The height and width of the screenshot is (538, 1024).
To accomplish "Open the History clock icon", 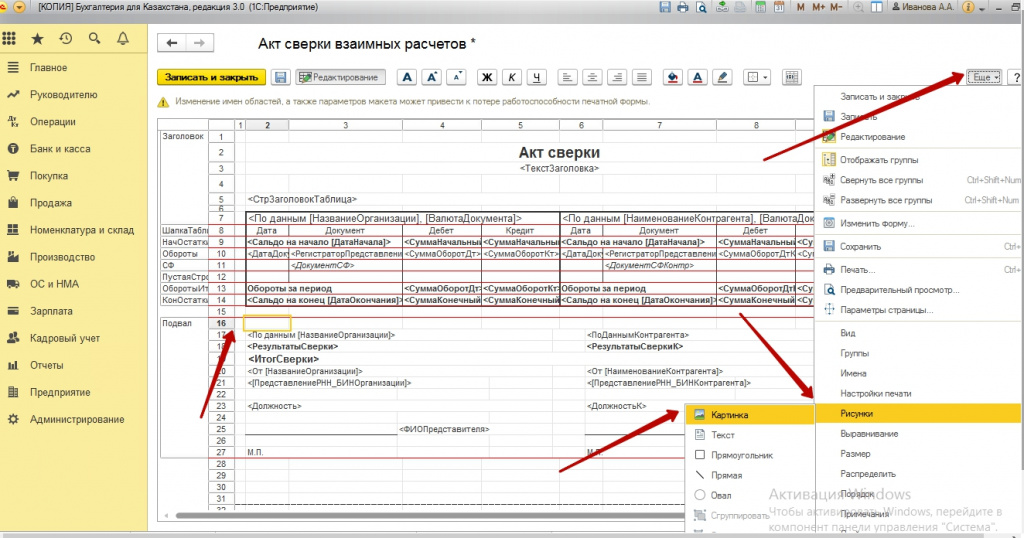I will coord(65,39).
